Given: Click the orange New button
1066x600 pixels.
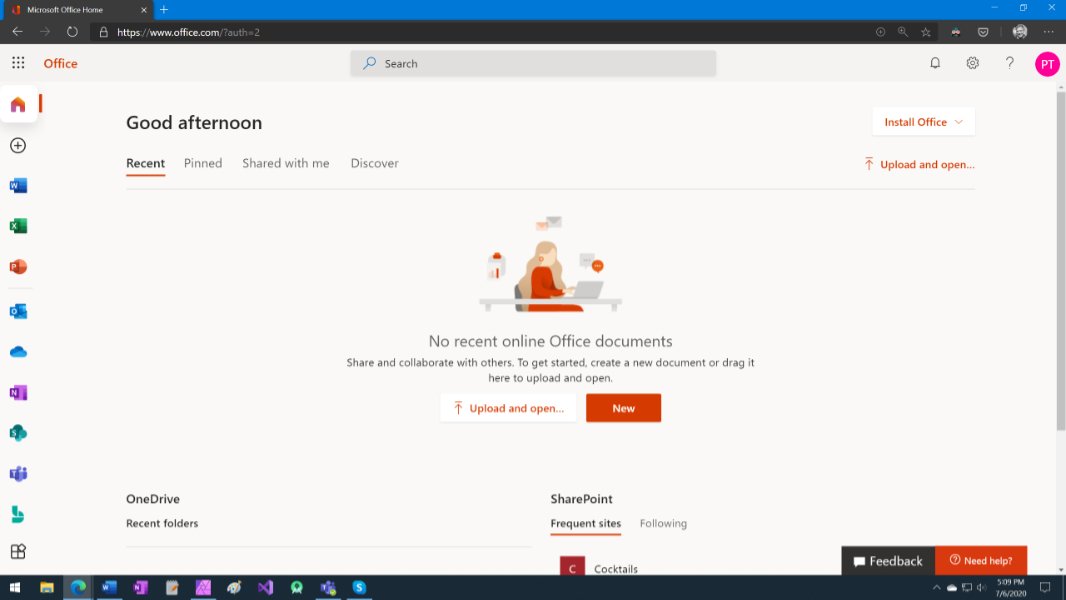Looking at the screenshot, I should [x=623, y=408].
